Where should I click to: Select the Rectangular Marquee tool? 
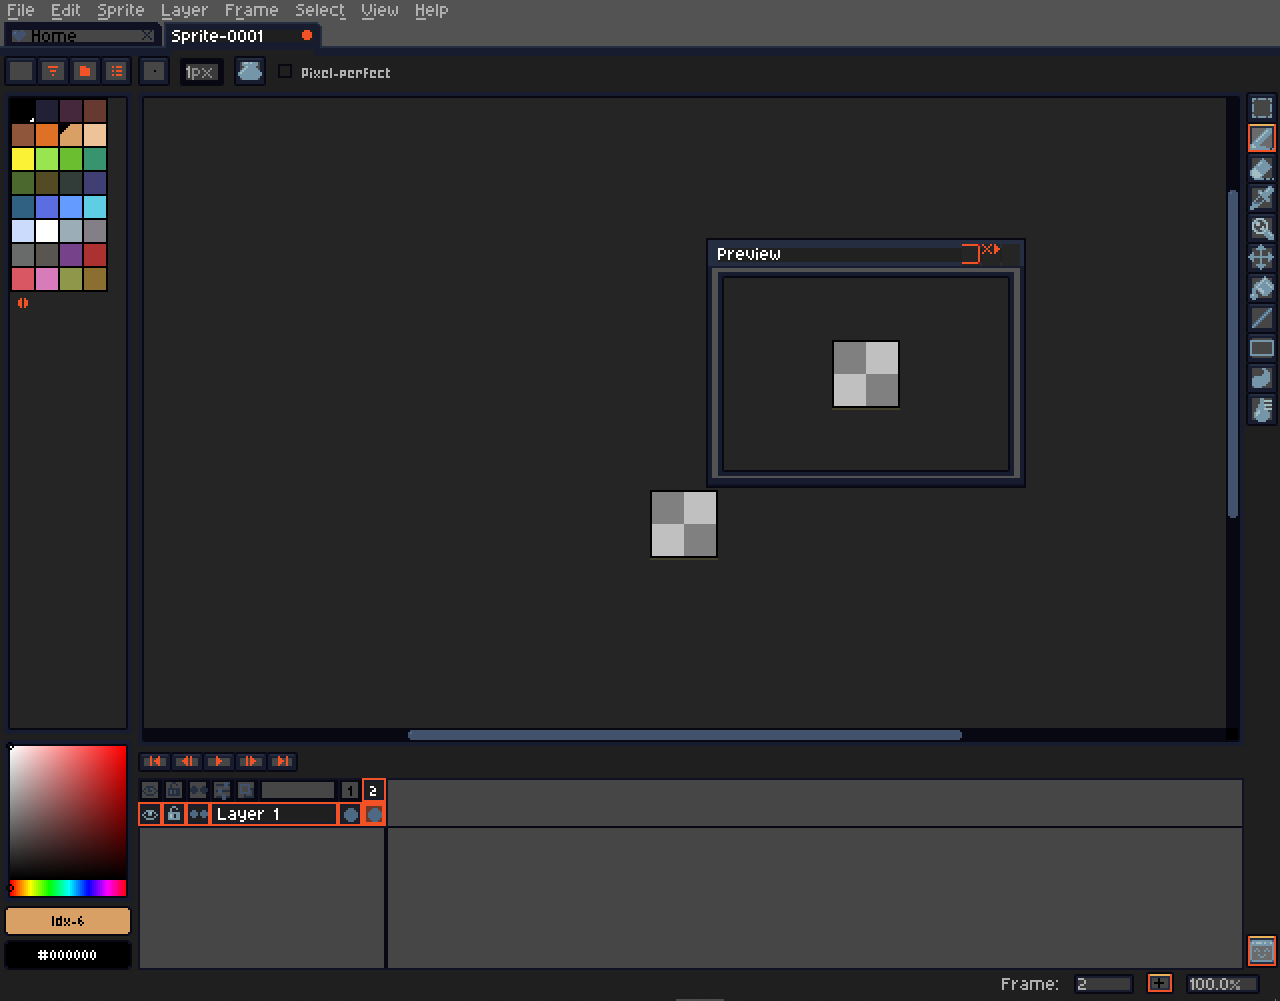1261,107
